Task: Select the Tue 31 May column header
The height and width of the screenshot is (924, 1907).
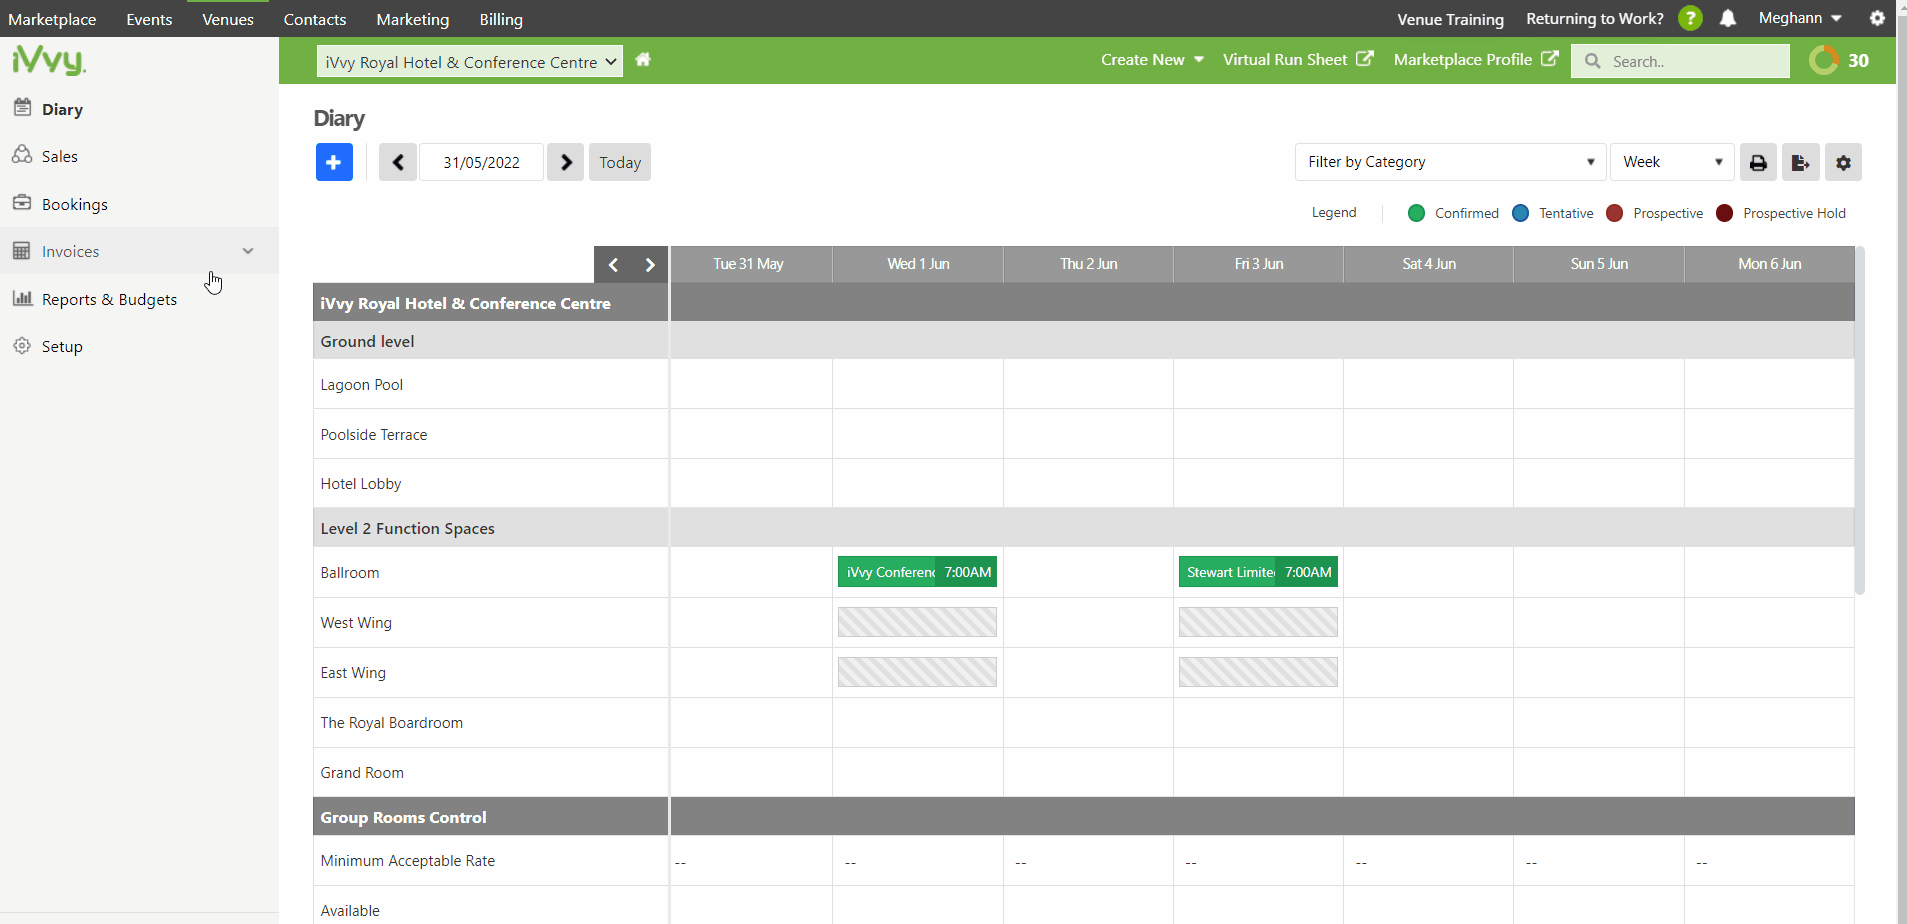Action: (750, 264)
